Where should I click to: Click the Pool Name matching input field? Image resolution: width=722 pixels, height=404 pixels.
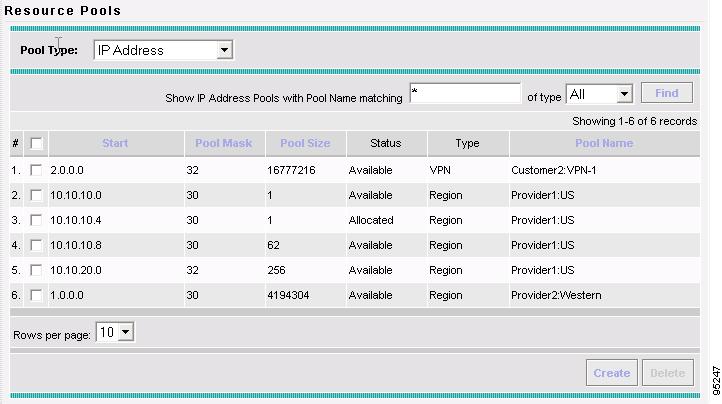pos(465,93)
